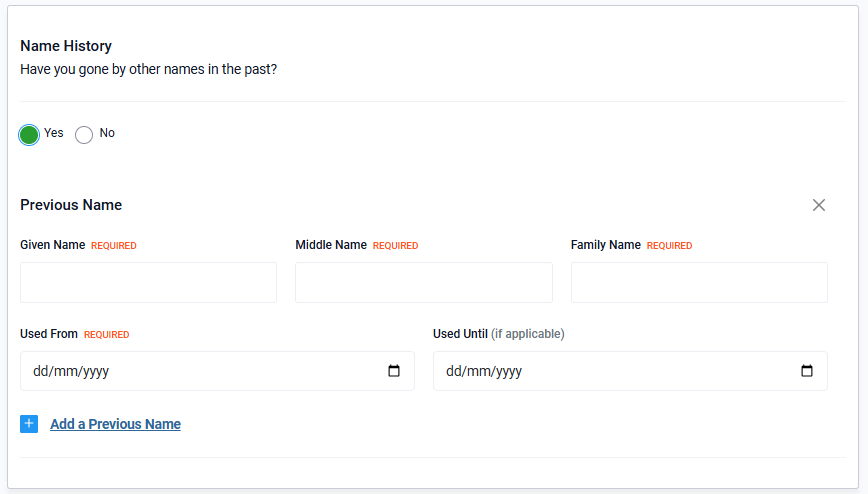Focus the Family Name text box
This screenshot has height=494, width=868.
(x=699, y=282)
